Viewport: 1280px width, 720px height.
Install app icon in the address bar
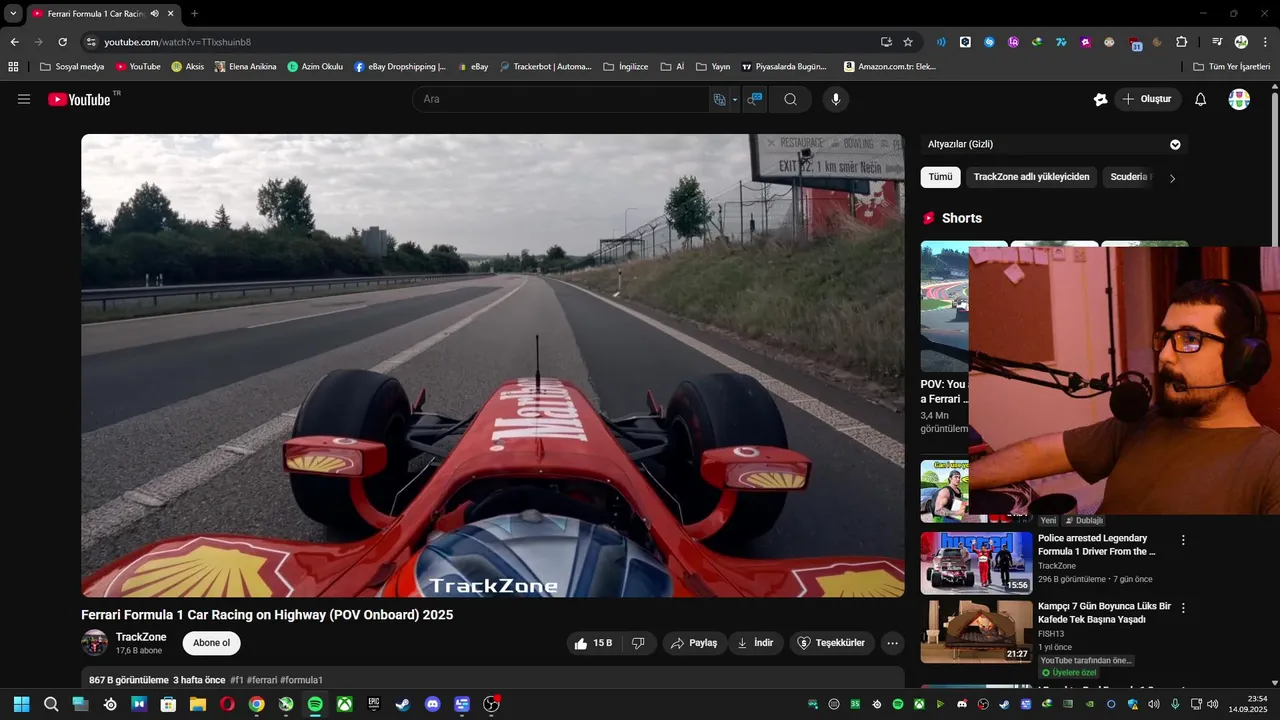[x=886, y=42]
